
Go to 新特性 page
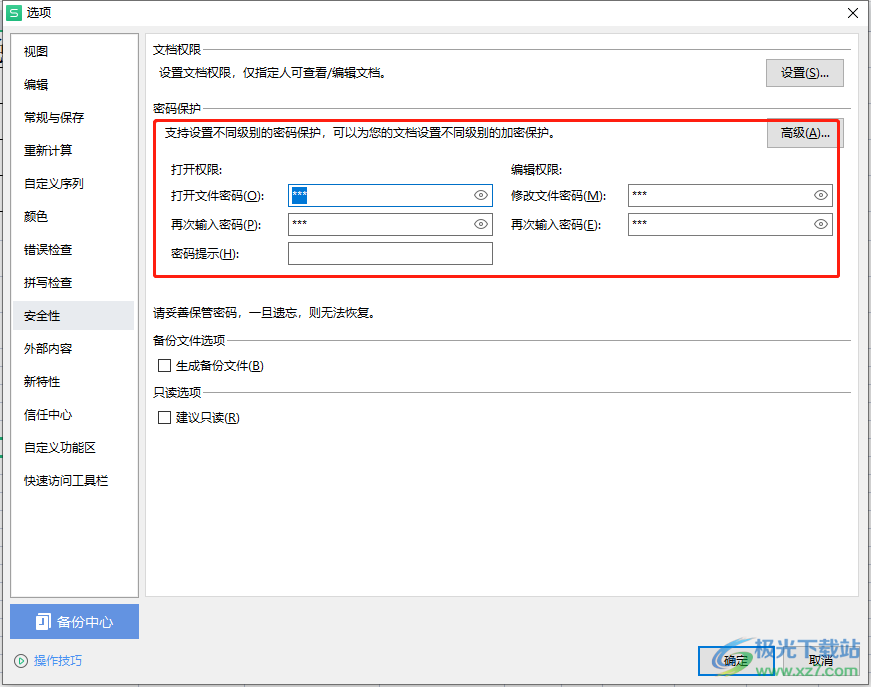73,382
